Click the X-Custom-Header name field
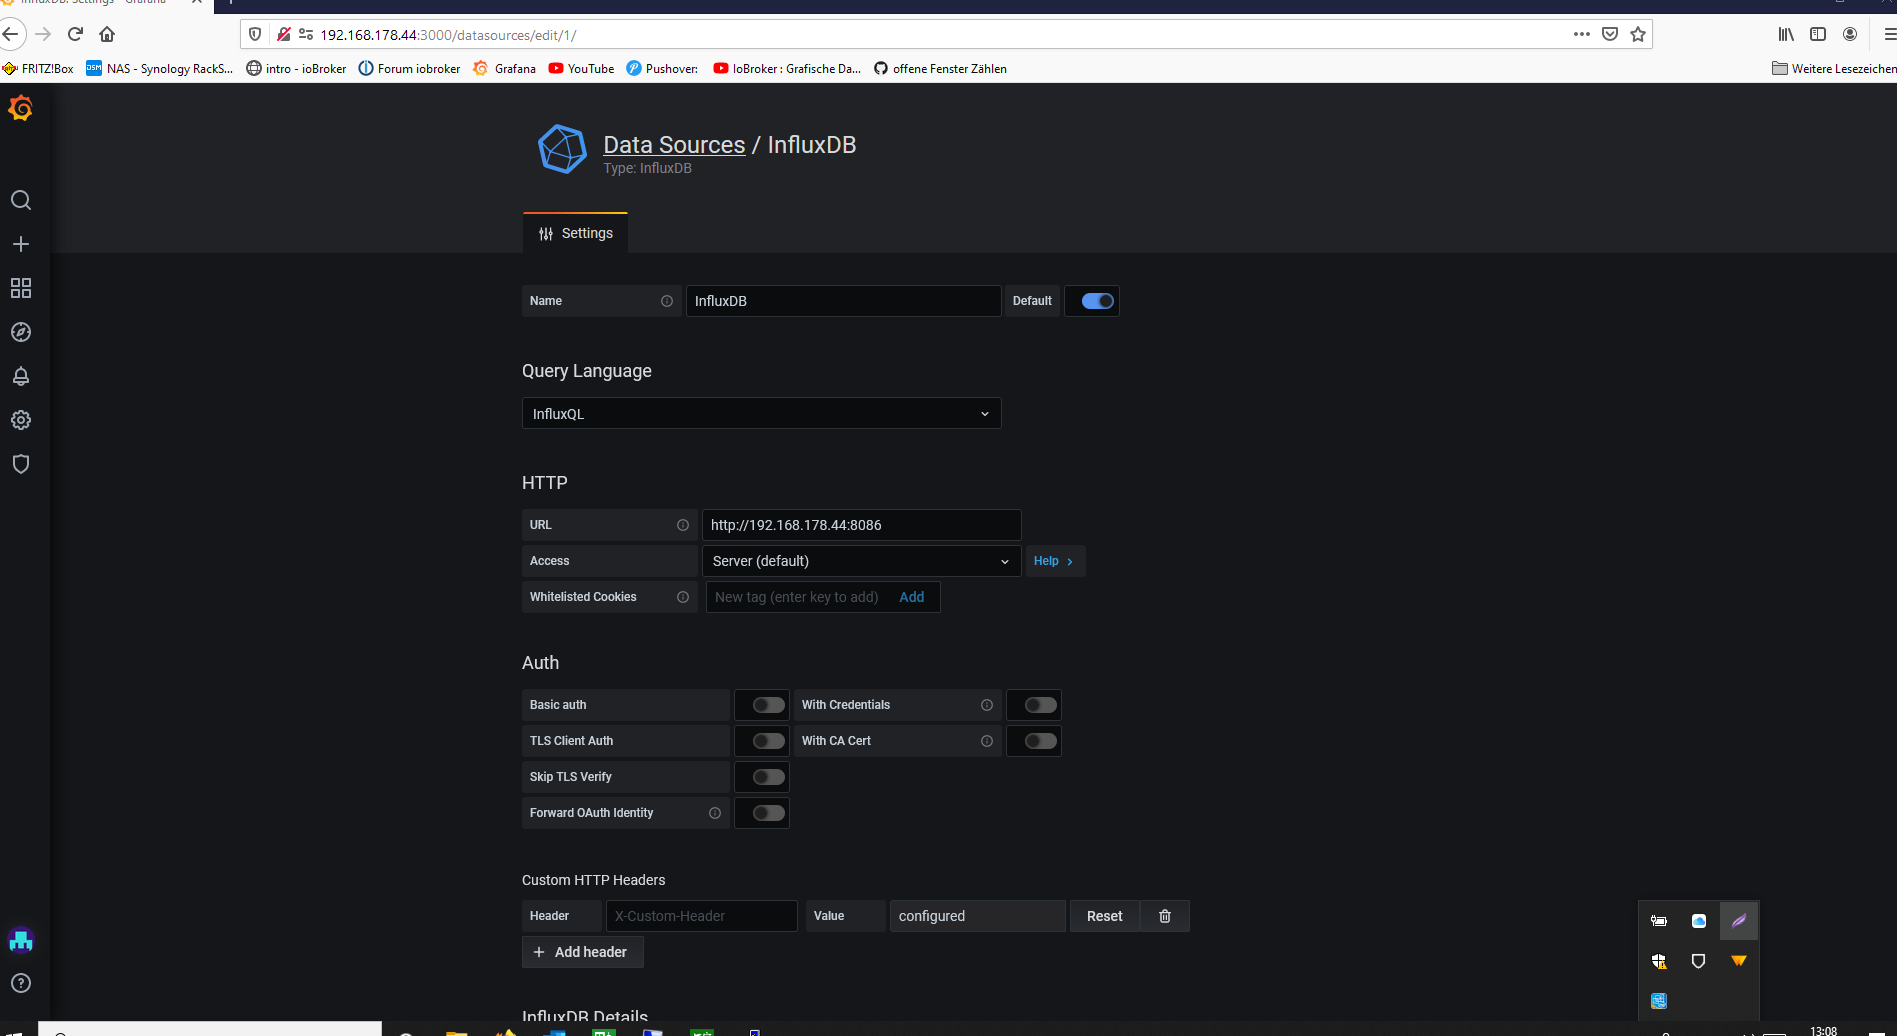This screenshot has height=1036, width=1897. pyautogui.click(x=701, y=916)
